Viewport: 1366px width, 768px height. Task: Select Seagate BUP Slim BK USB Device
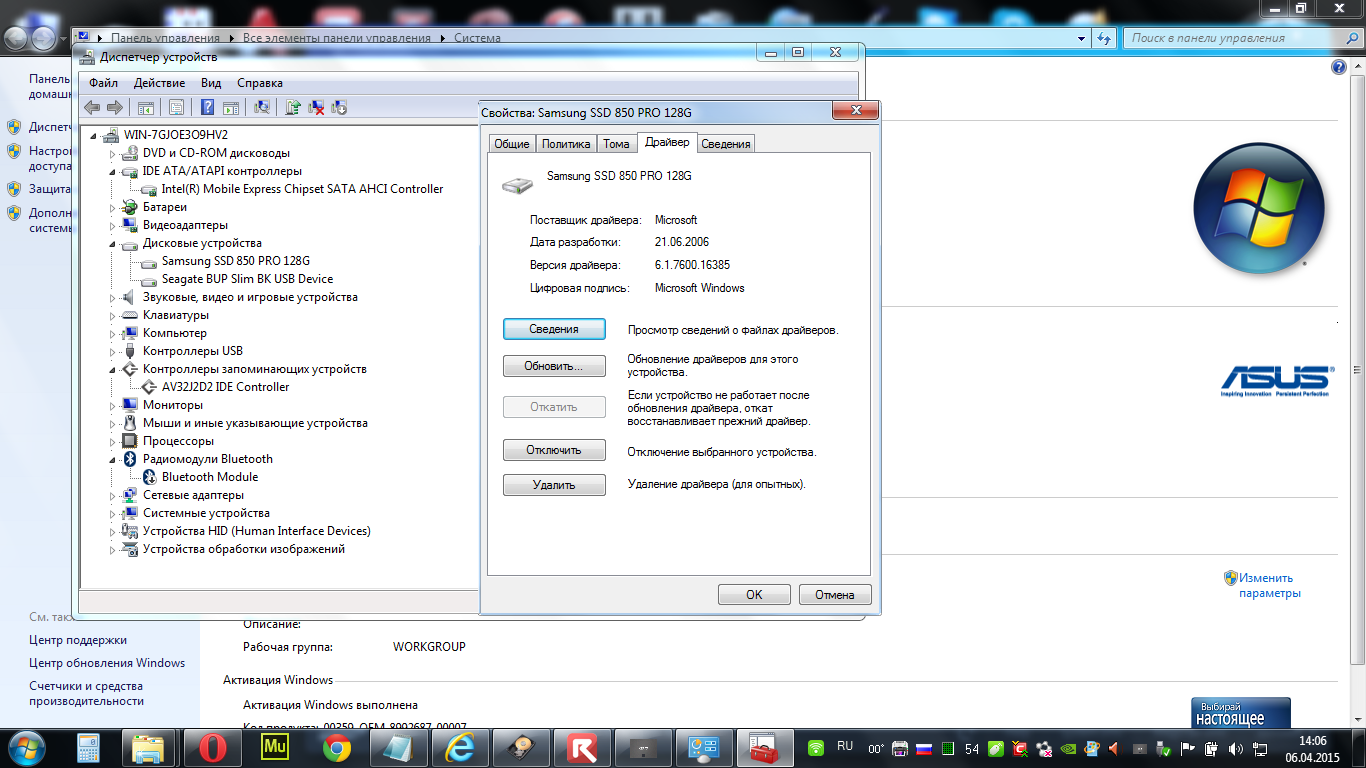(x=247, y=279)
